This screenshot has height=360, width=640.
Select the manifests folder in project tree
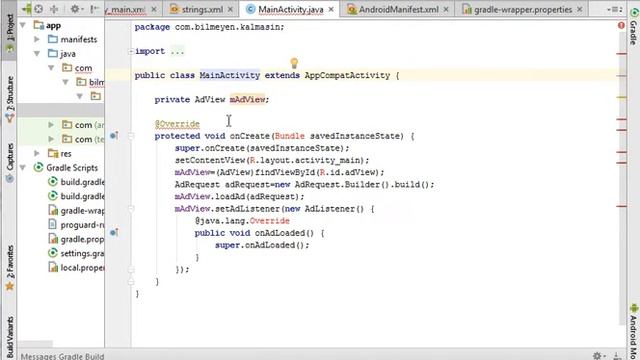tap(73, 39)
